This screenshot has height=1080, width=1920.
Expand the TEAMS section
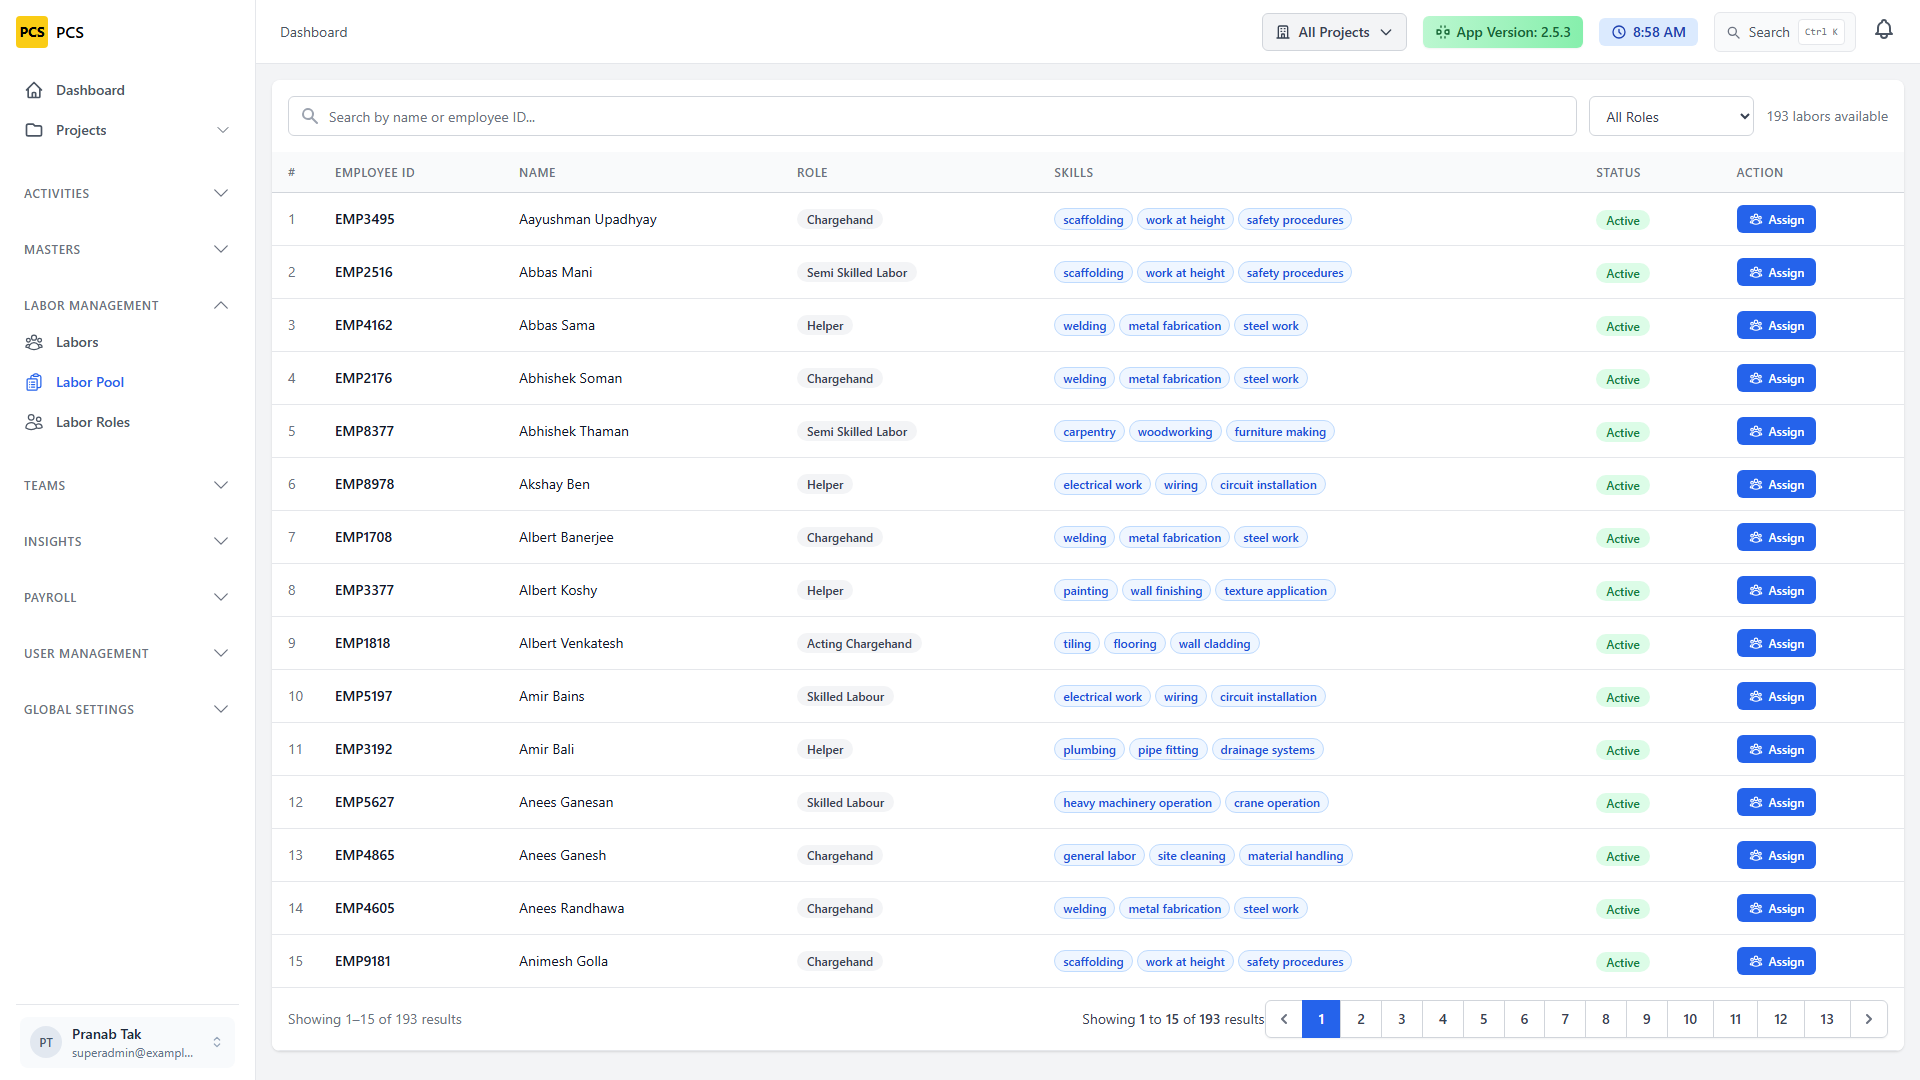point(127,485)
